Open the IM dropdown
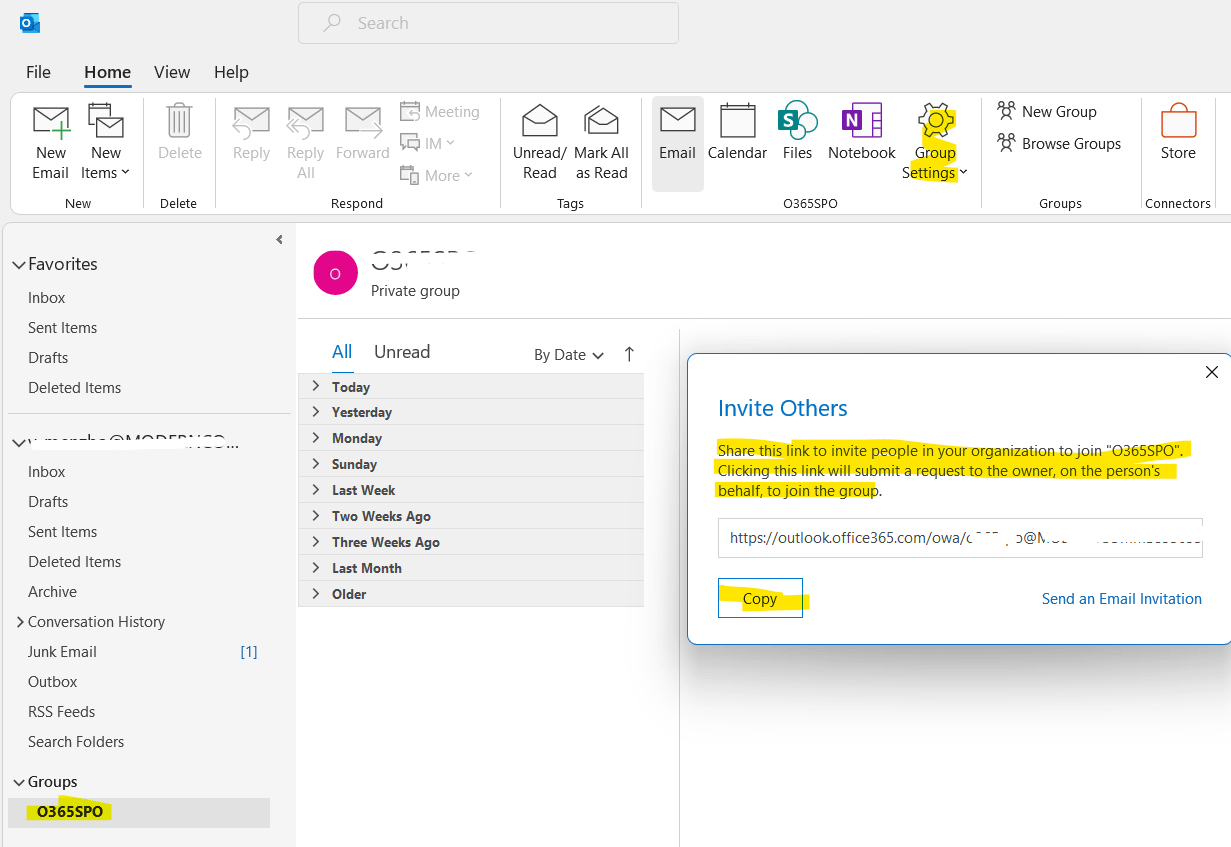This screenshot has width=1231, height=847. tap(428, 143)
